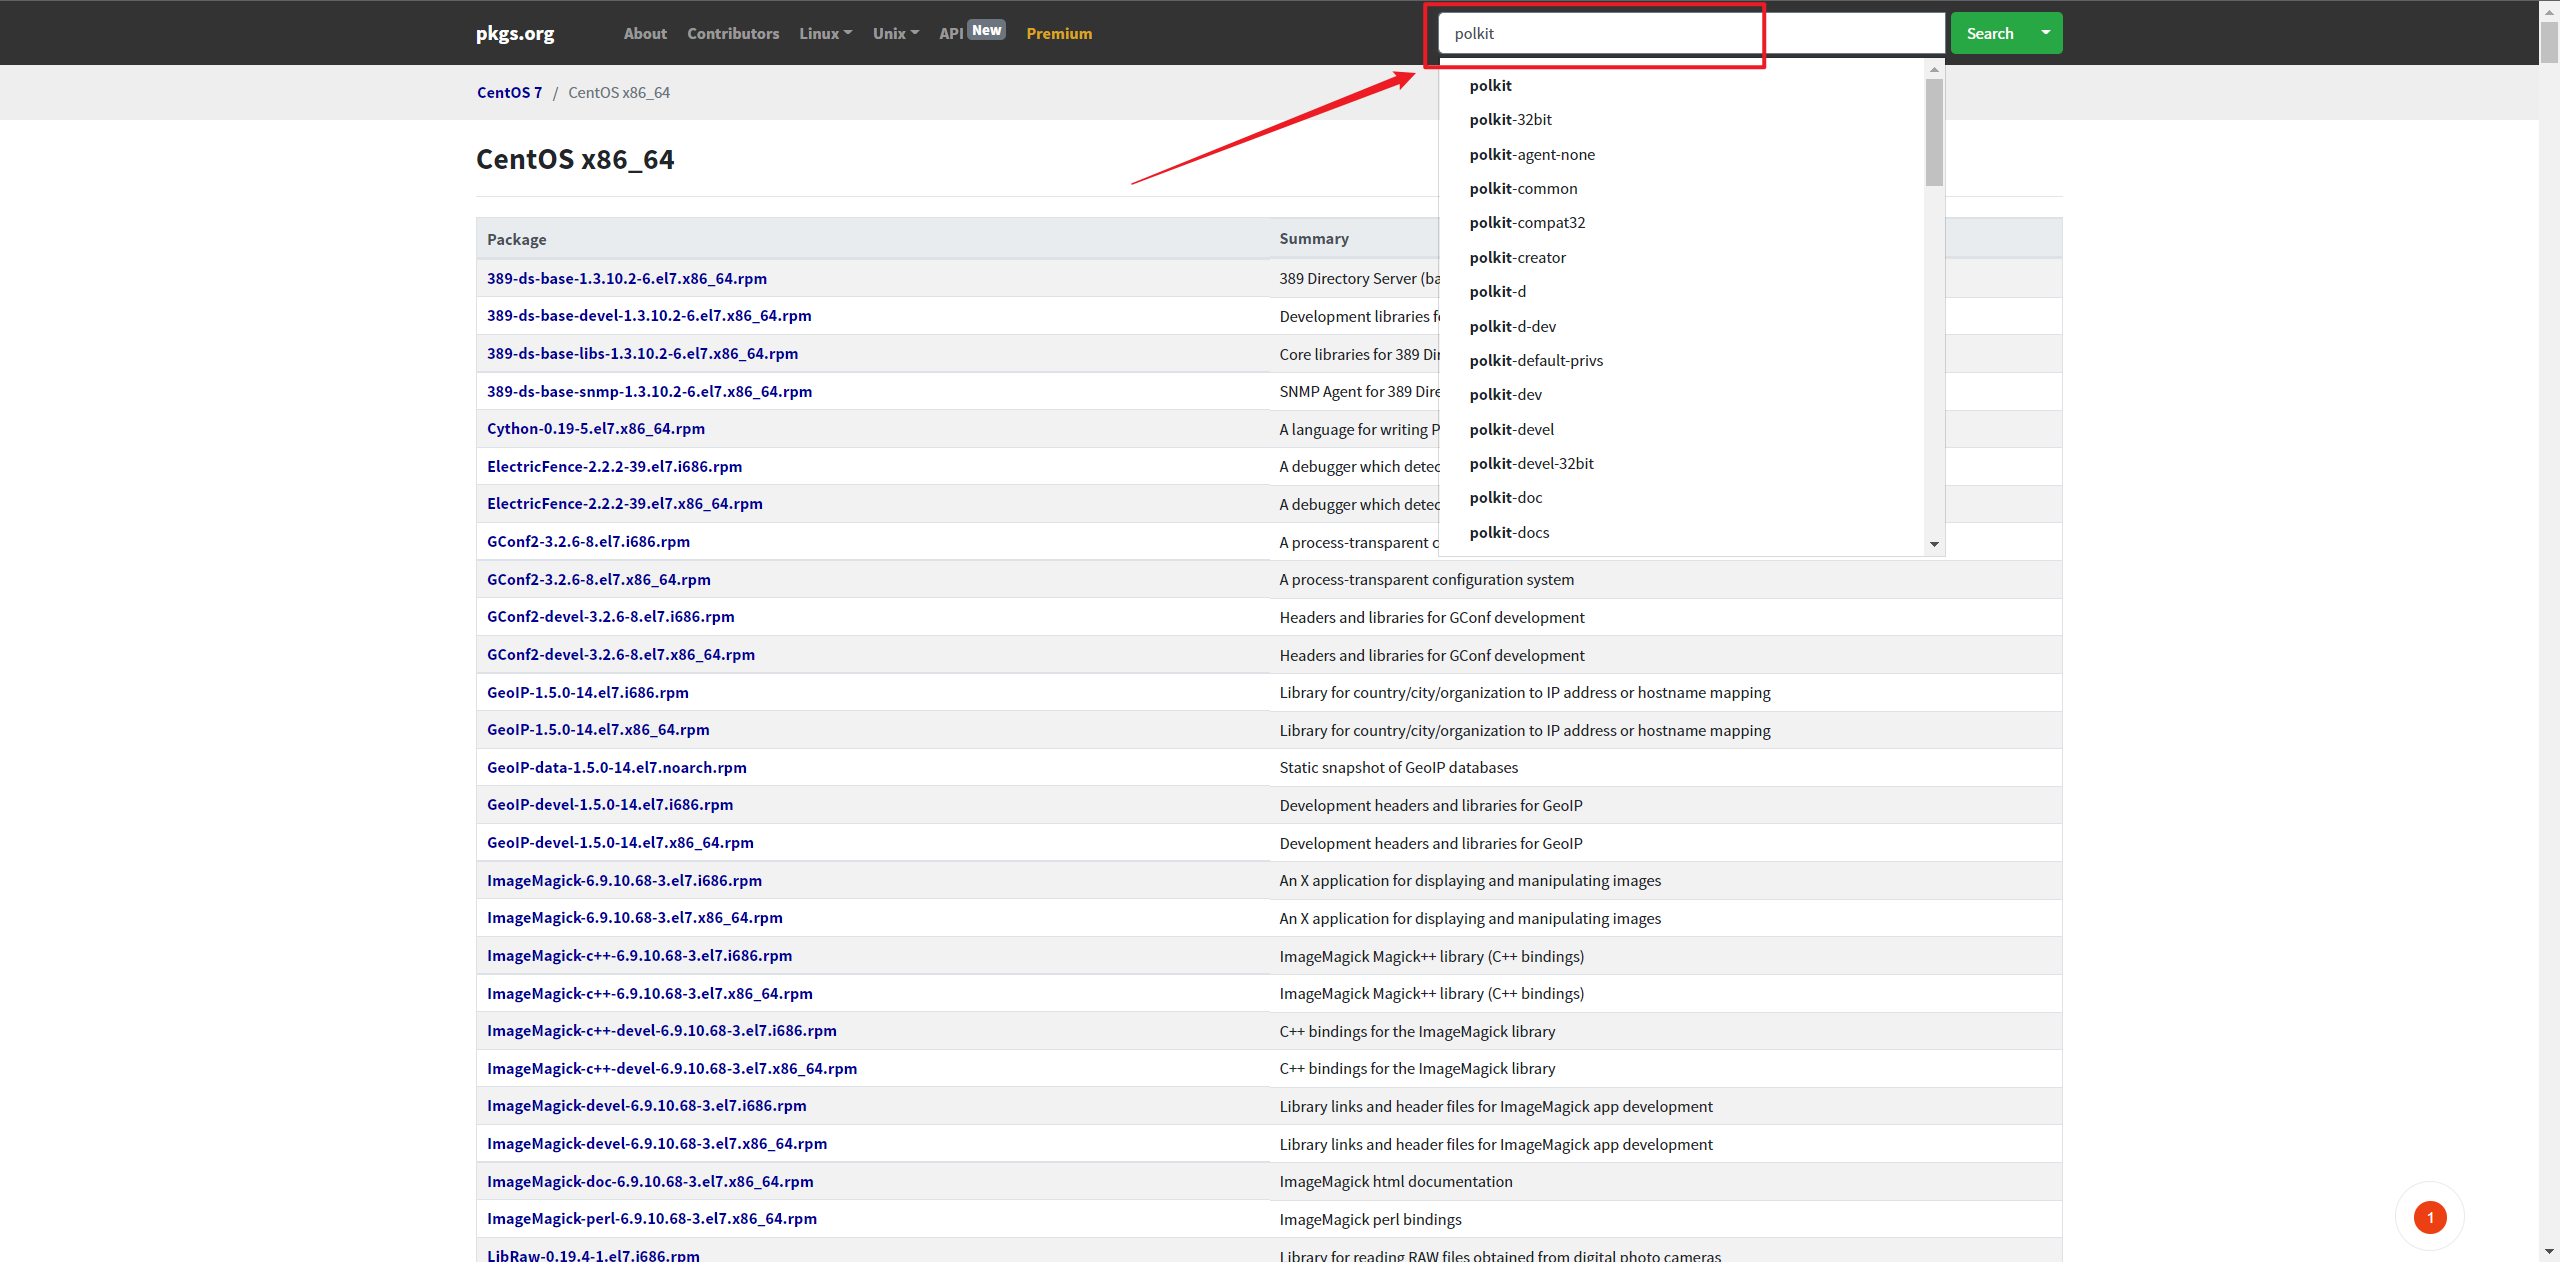
Task: Click the orange notification badge bottom right
Action: point(2430,1217)
